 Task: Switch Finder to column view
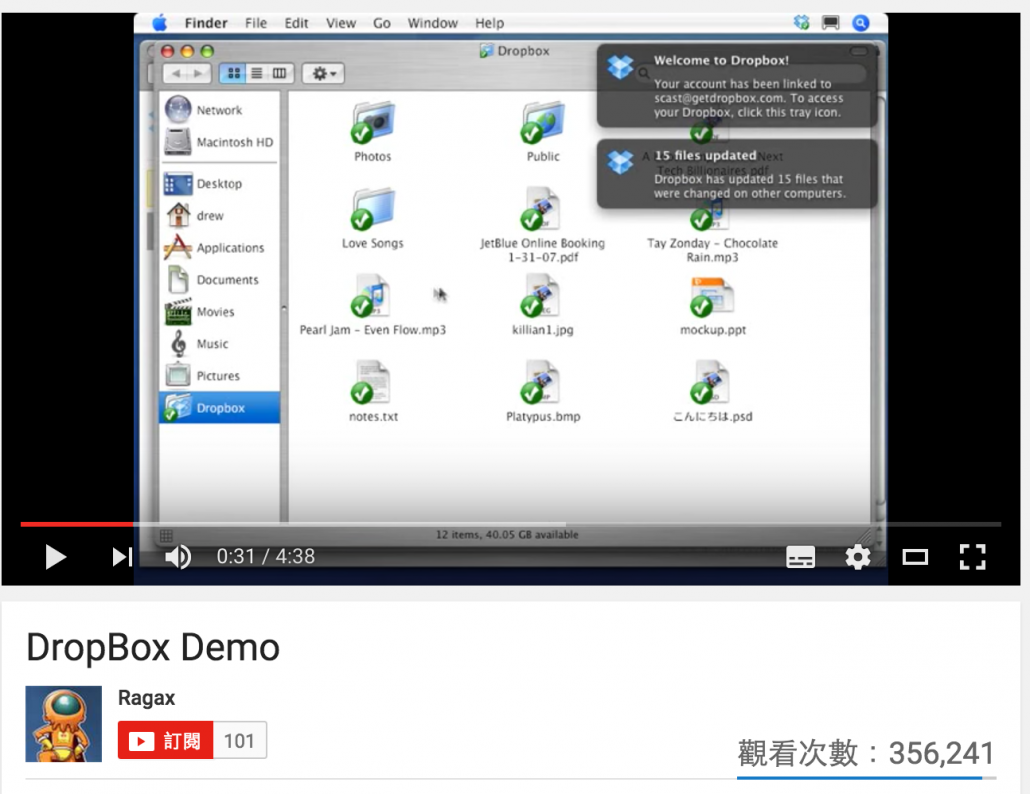(x=280, y=74)
